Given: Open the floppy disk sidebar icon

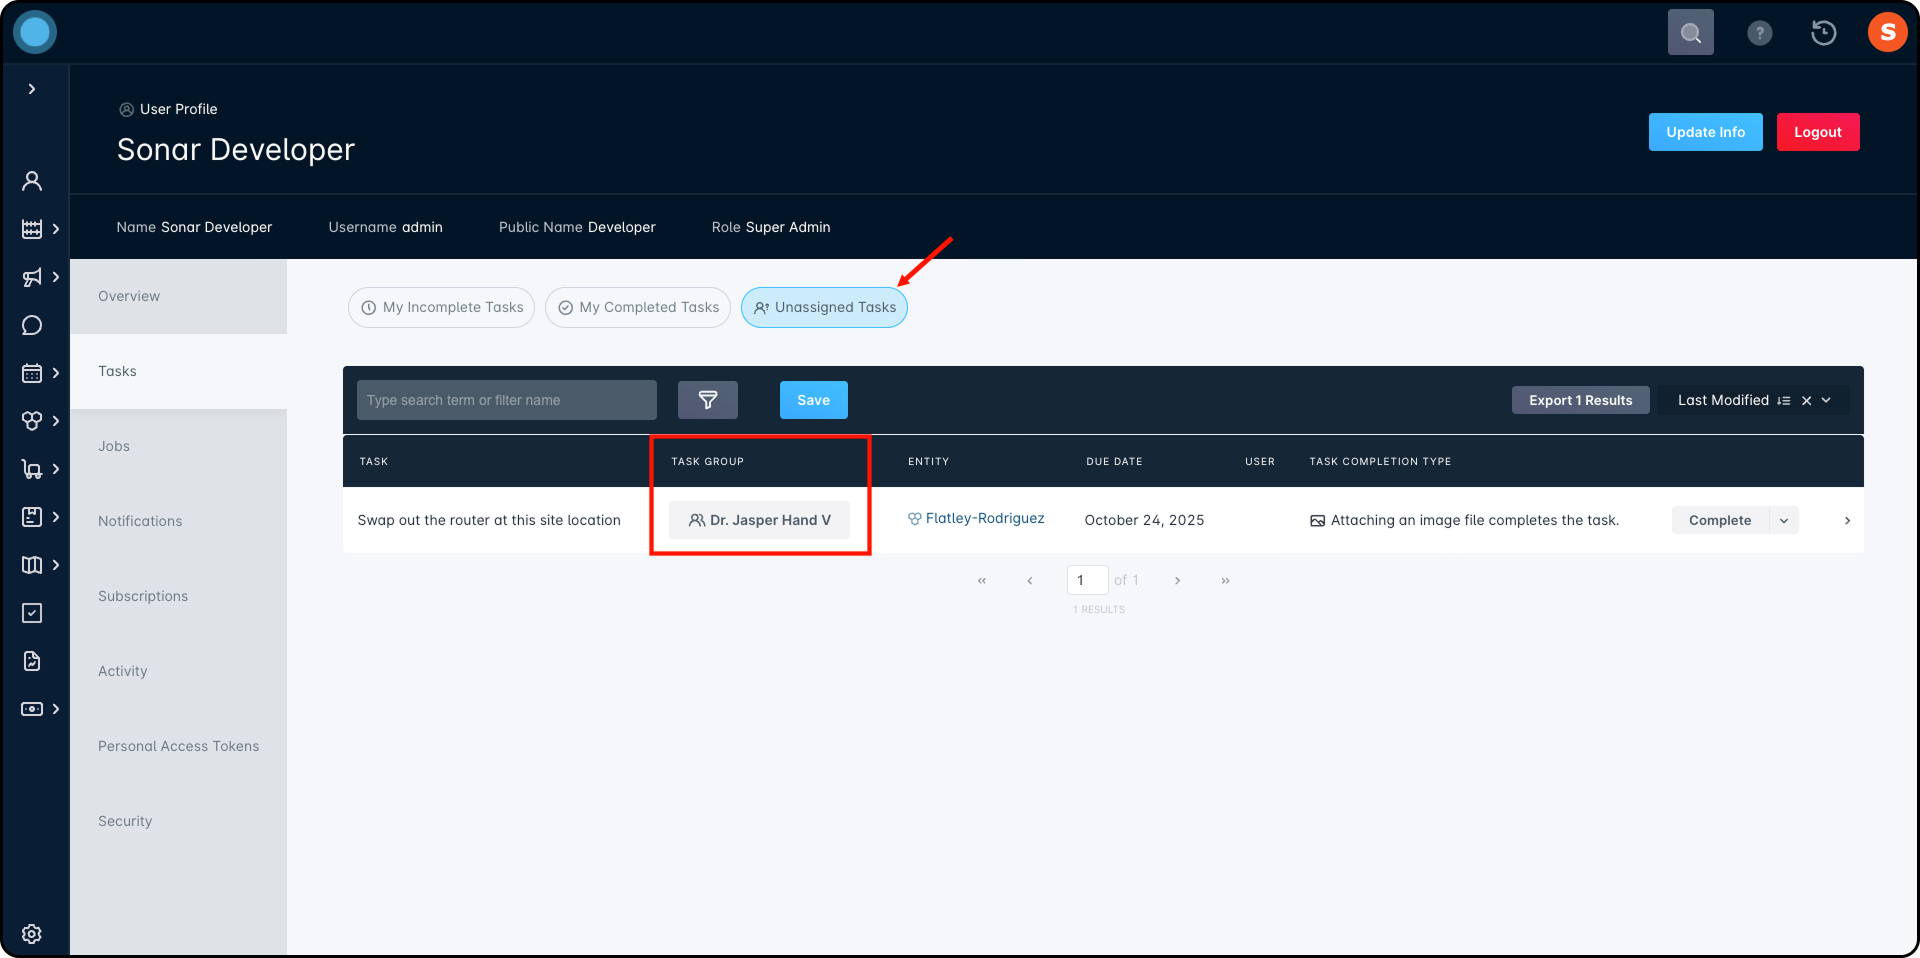Looking at the screenshot, I should [32, 517].
